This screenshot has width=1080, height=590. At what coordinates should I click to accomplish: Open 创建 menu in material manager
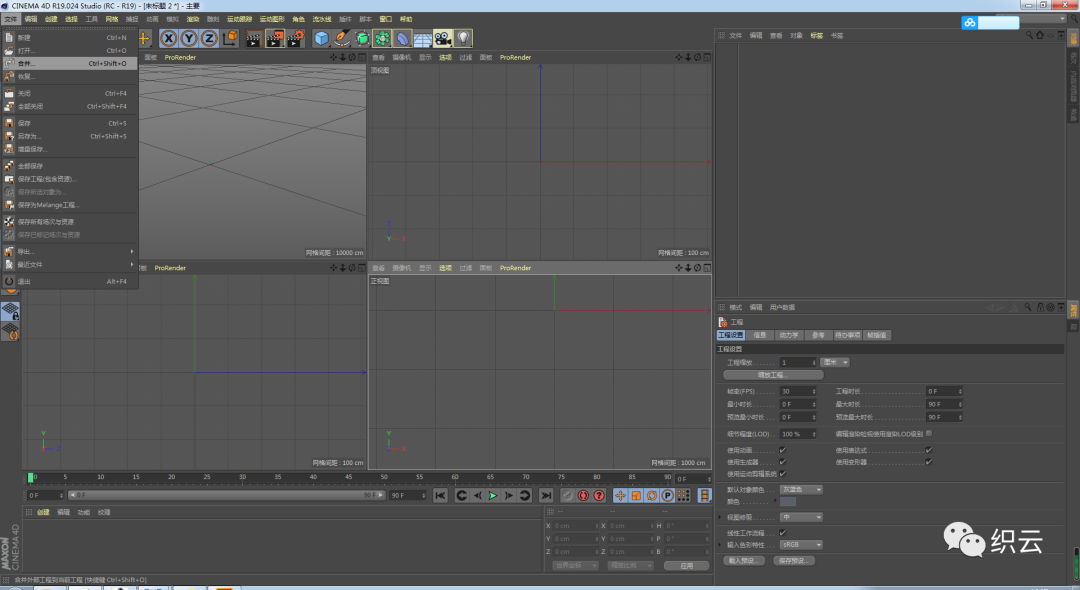pyautogui.click(x=43, y=512)
